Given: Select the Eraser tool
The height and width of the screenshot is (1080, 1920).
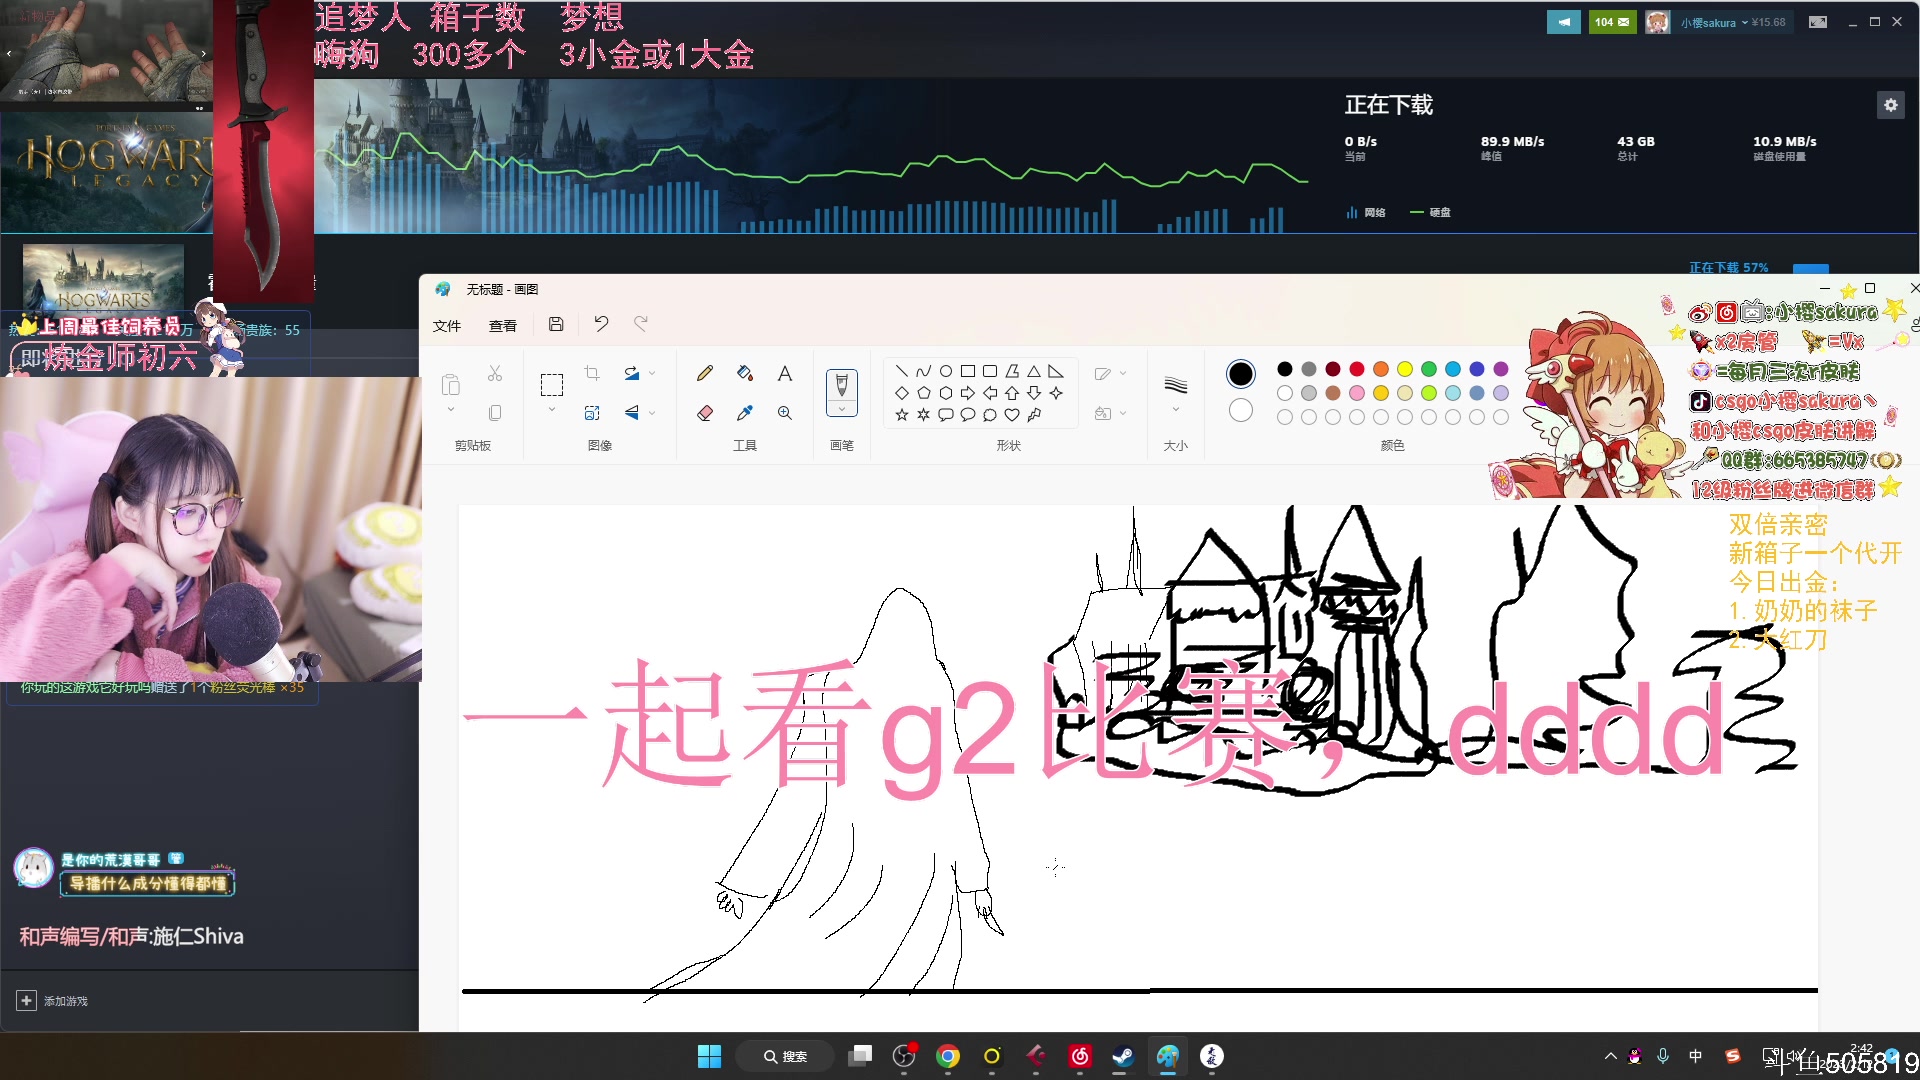Looking at the screenshot, I should [x=705, y=413].
